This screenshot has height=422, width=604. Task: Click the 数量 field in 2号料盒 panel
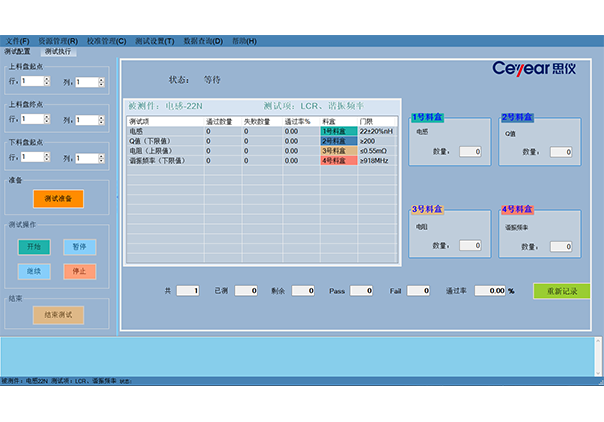[x=560, y=152]
